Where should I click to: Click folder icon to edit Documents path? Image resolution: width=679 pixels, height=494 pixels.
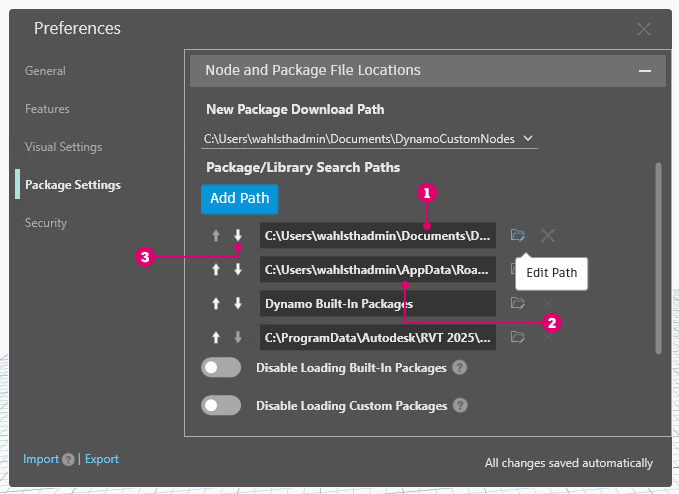pos(517,236)
